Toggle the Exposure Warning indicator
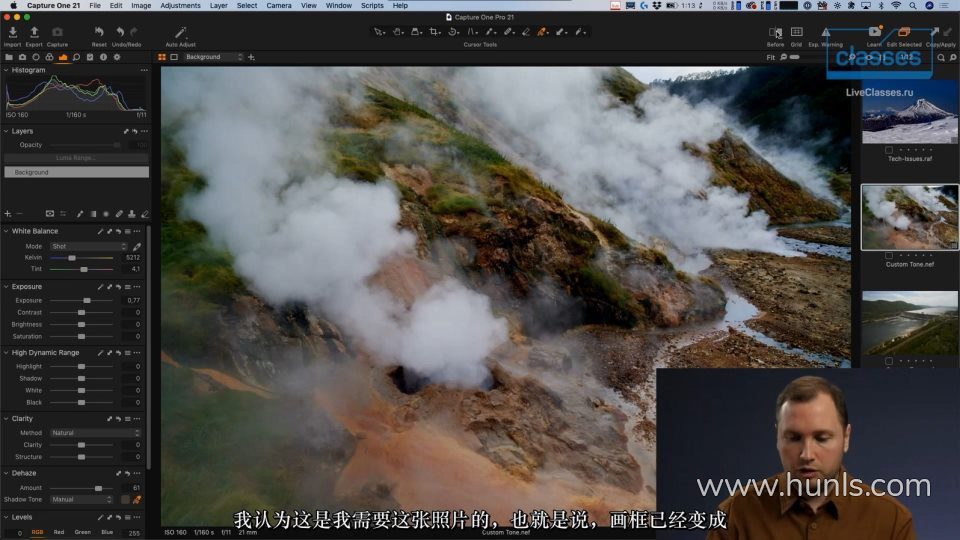The image size is (960, 540). 826,33
